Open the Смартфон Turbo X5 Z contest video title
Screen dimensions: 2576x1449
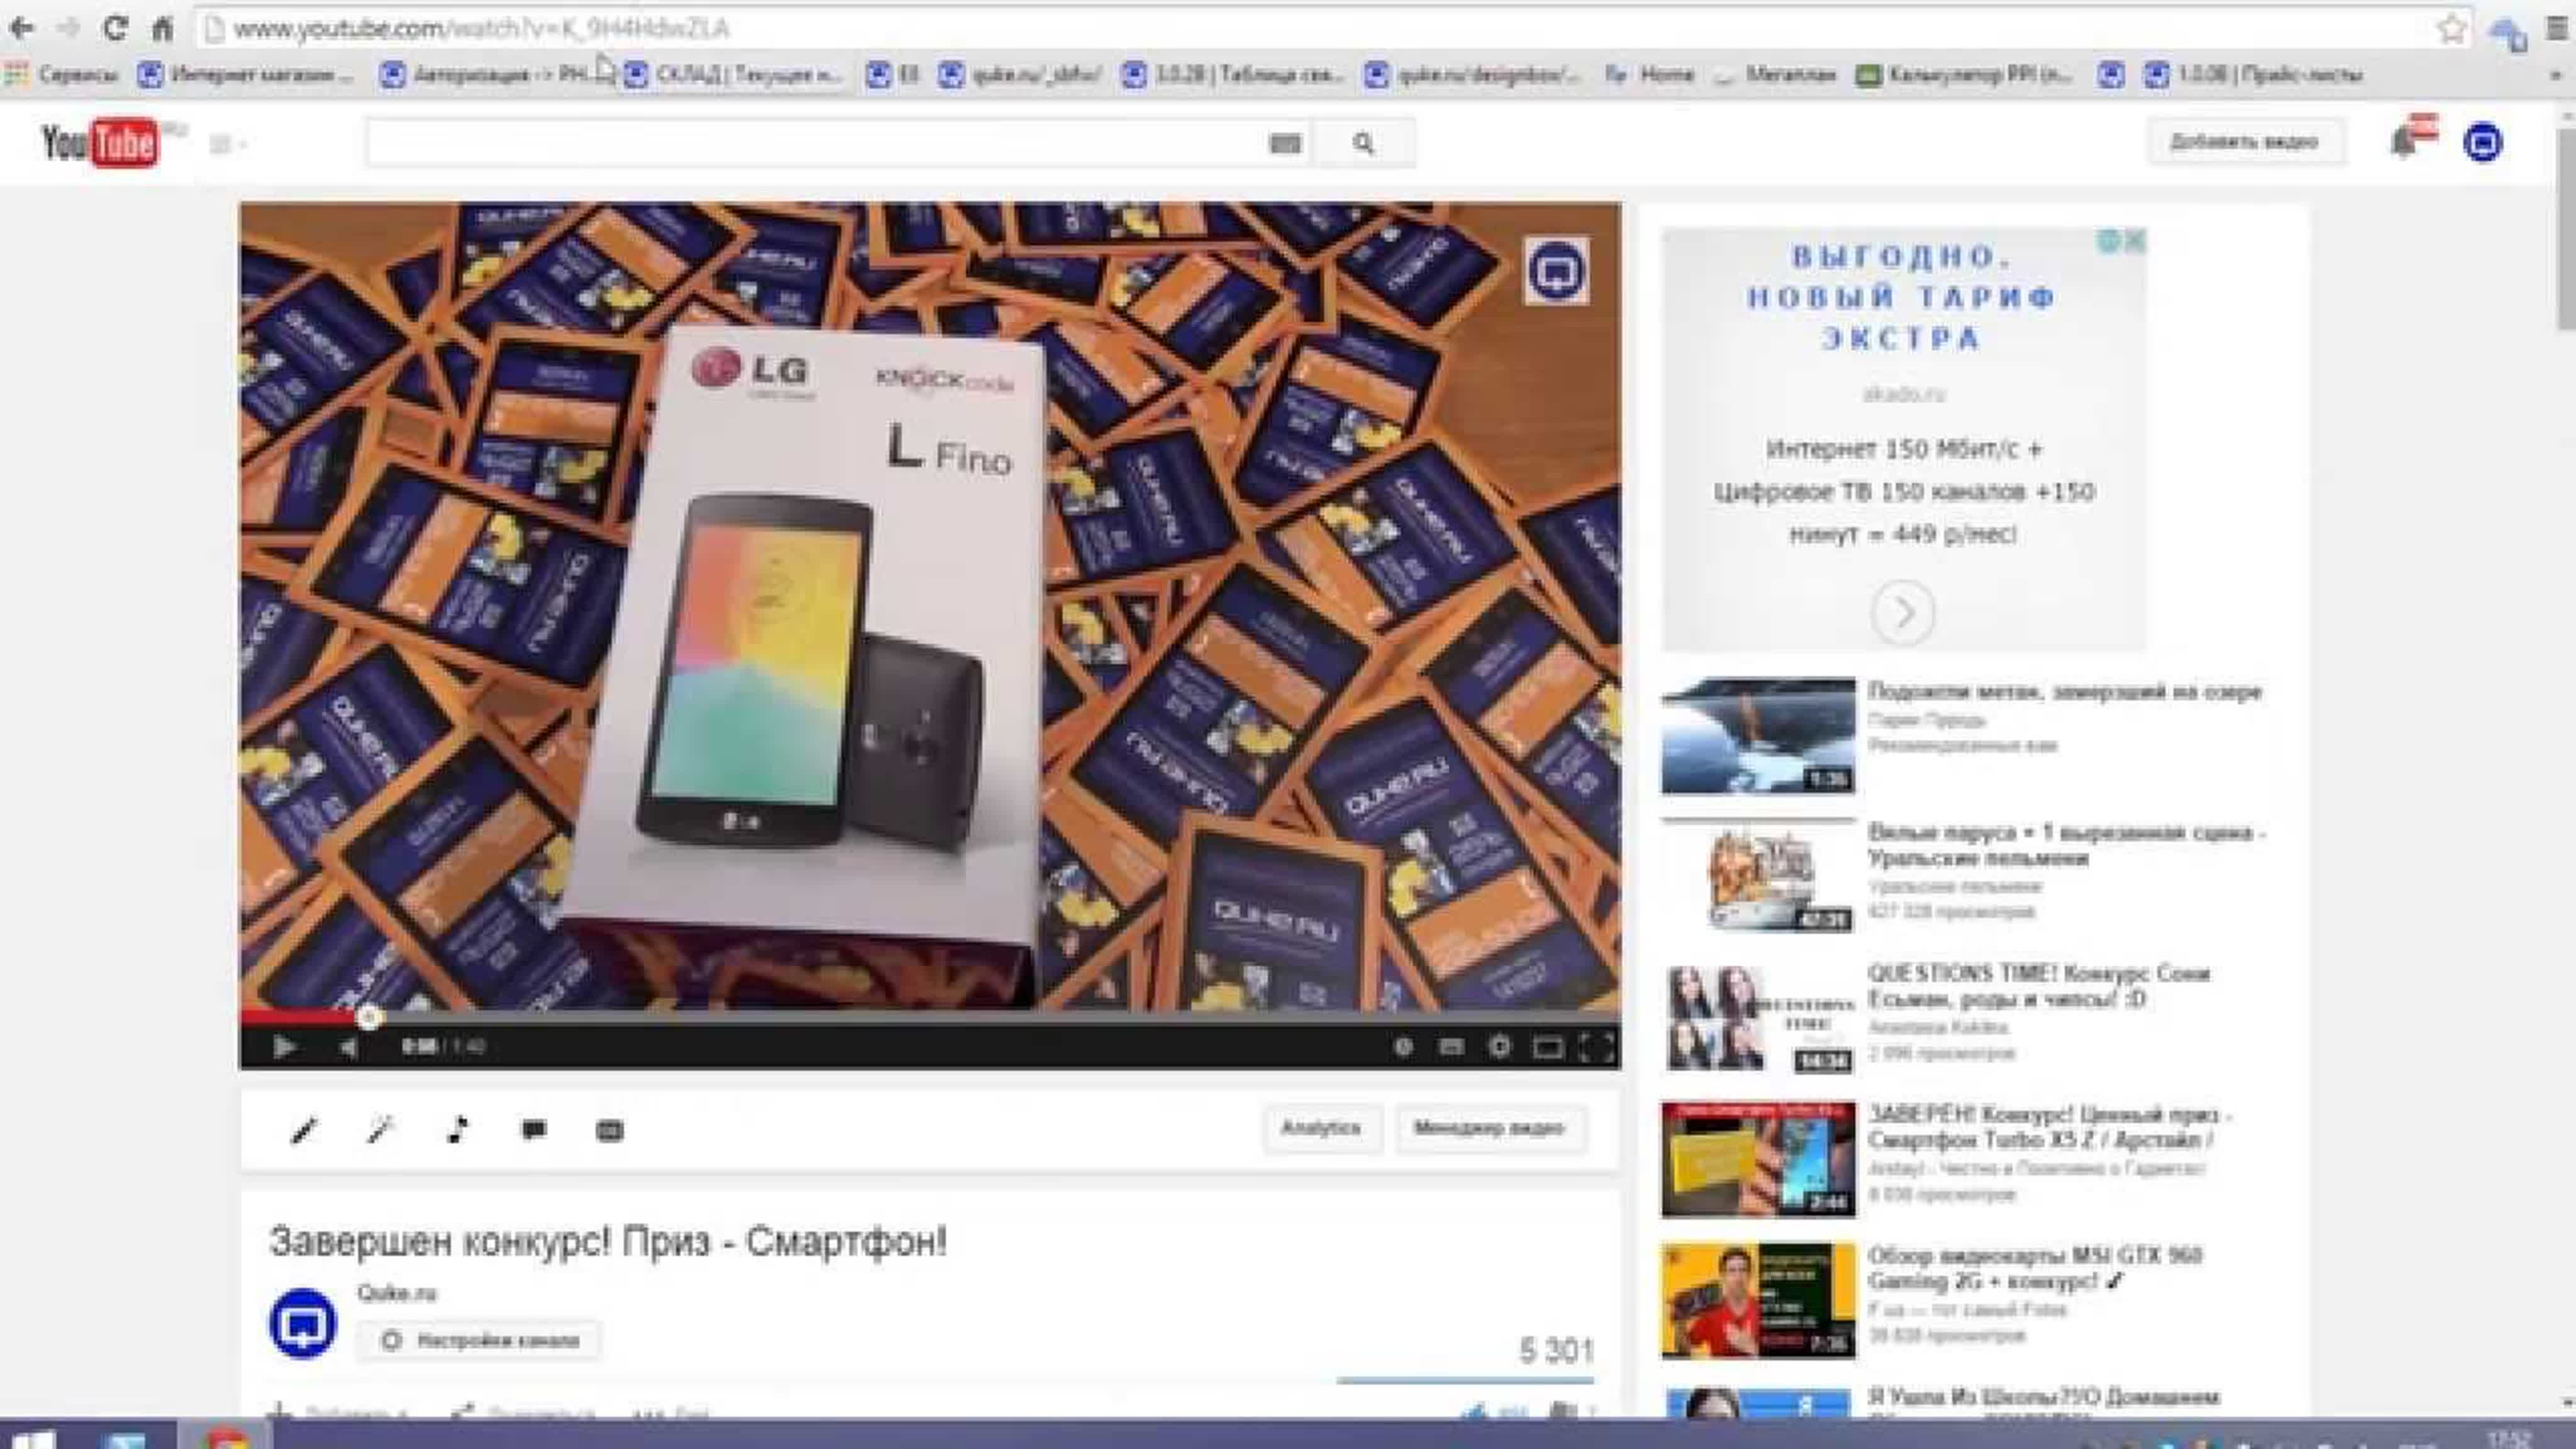[x=2050, y=1127]
